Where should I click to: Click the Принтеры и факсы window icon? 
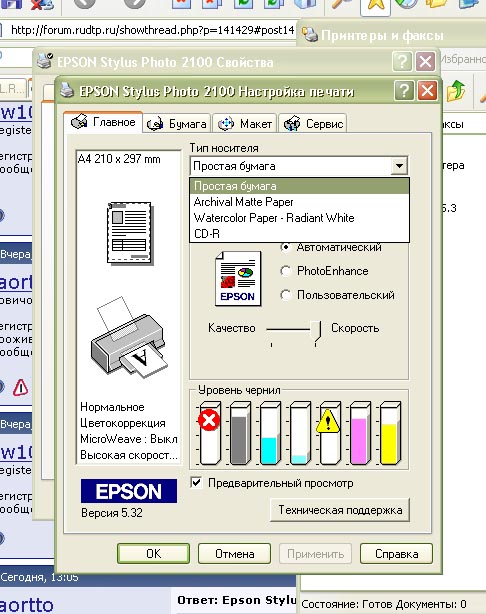coord(310,34)
